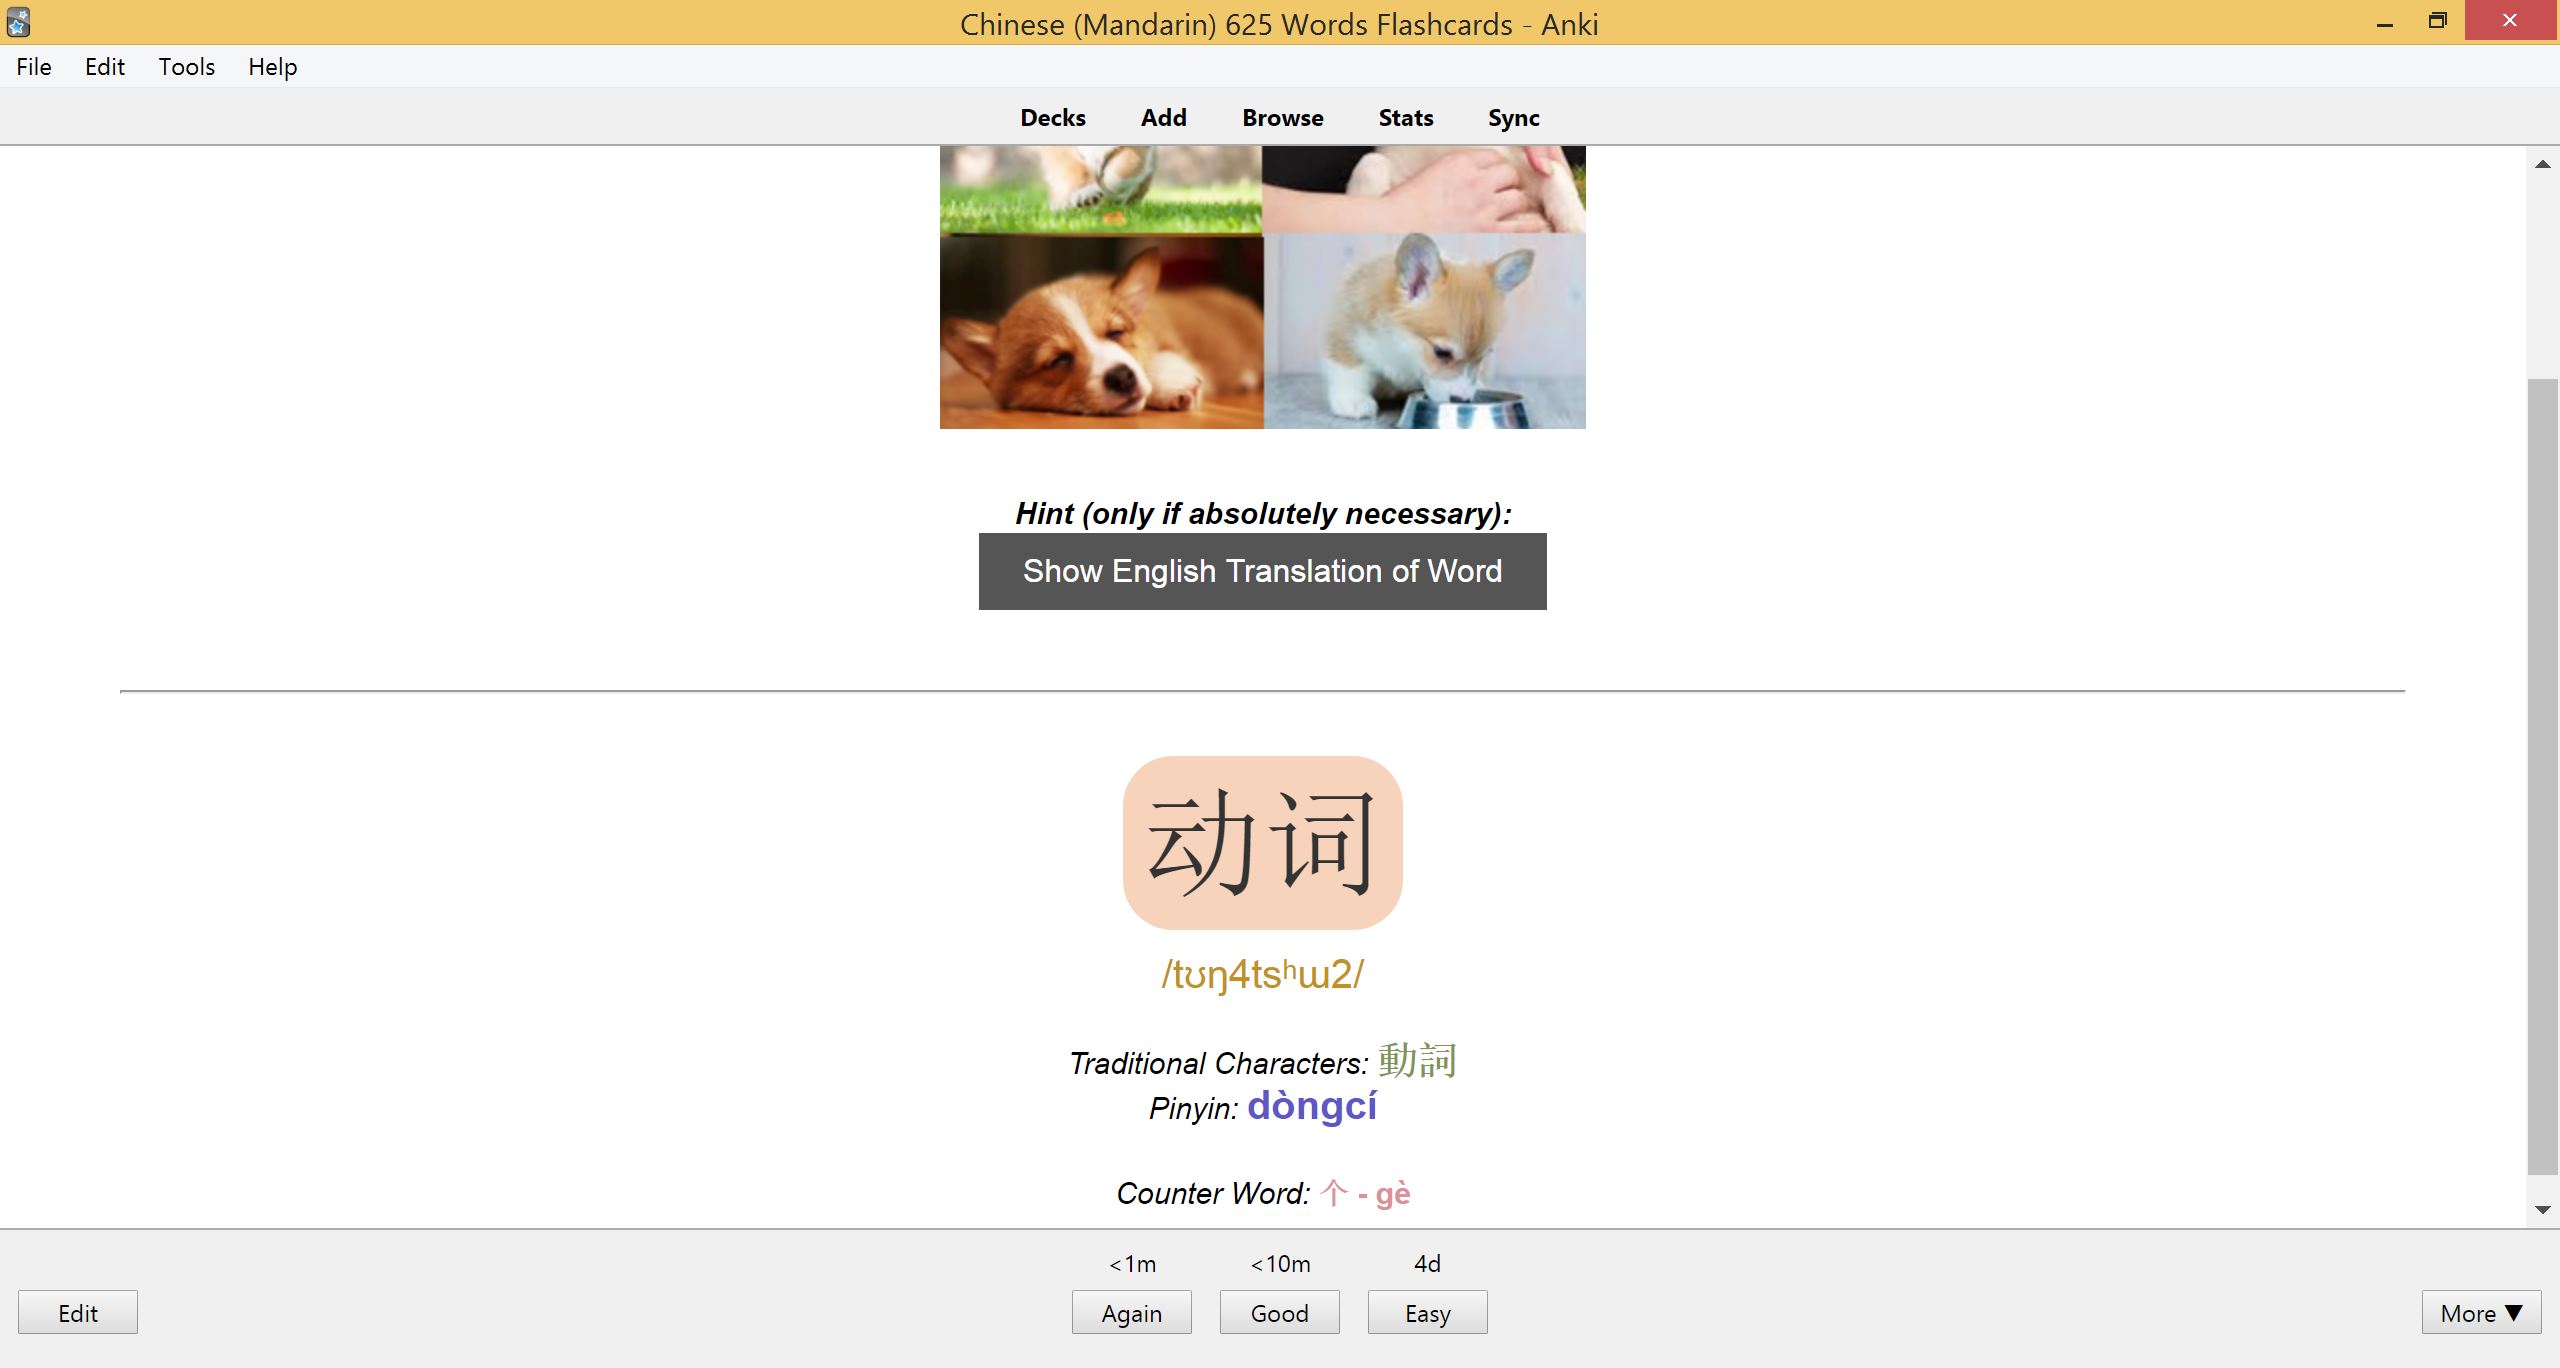Screen dimensions: 2560x1368
Task: Go to the Decks screen
Action: pos(1053,118)
